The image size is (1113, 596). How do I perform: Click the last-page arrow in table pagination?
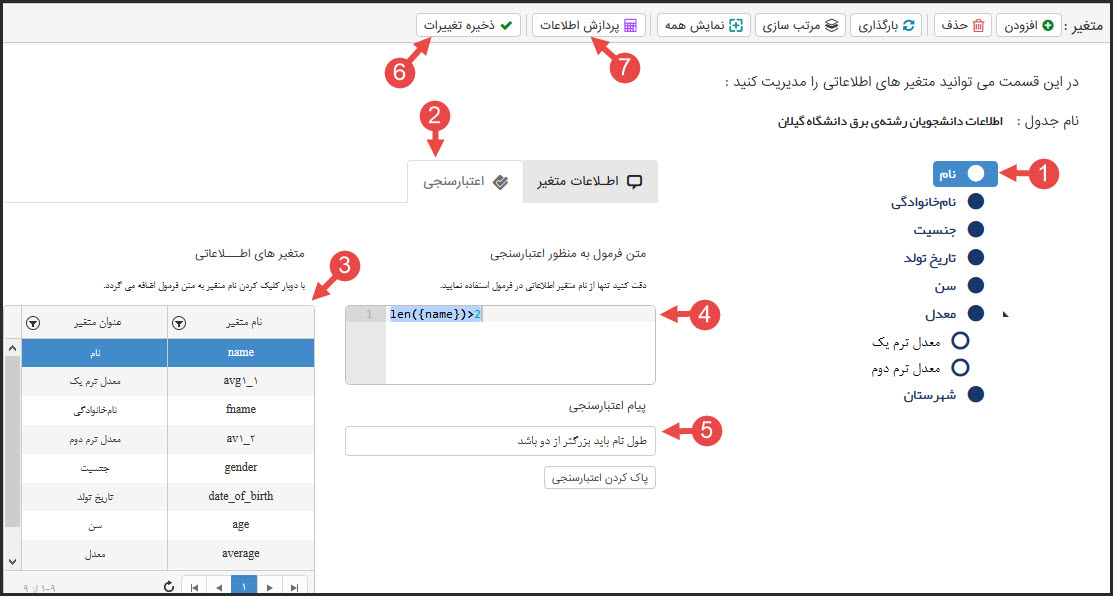point(295,586)
